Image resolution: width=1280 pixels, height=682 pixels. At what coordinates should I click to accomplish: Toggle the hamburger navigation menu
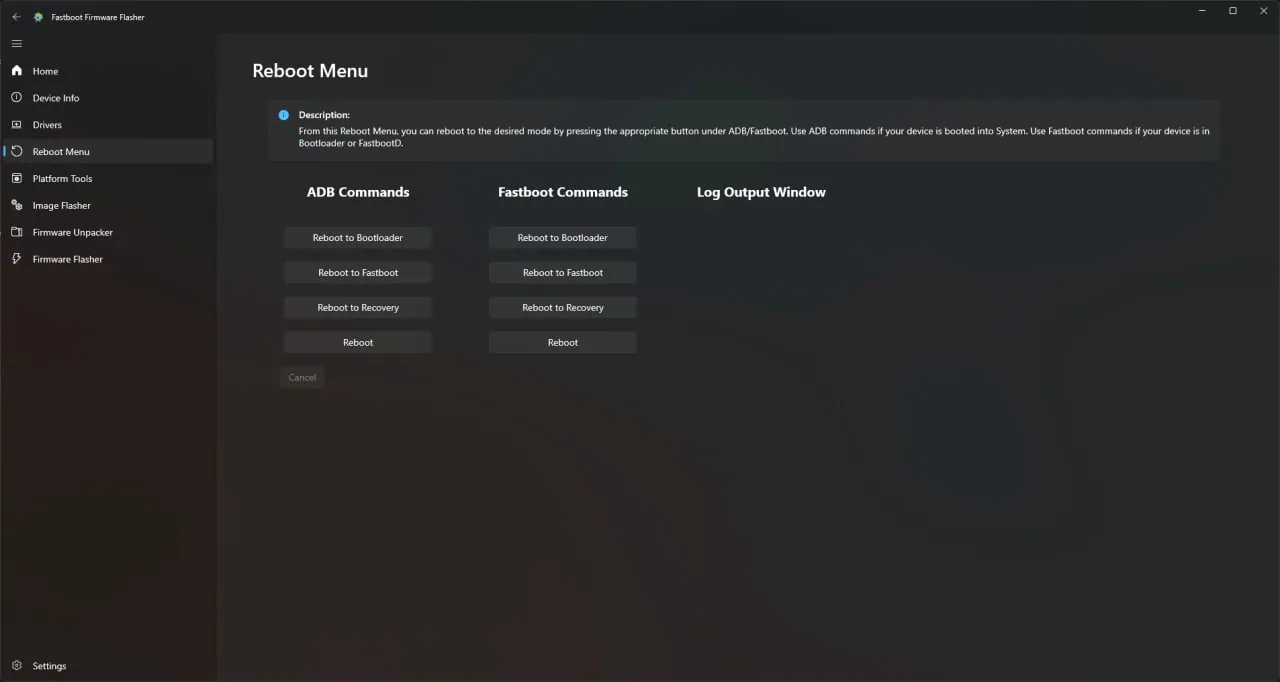(x=16, y=44)
